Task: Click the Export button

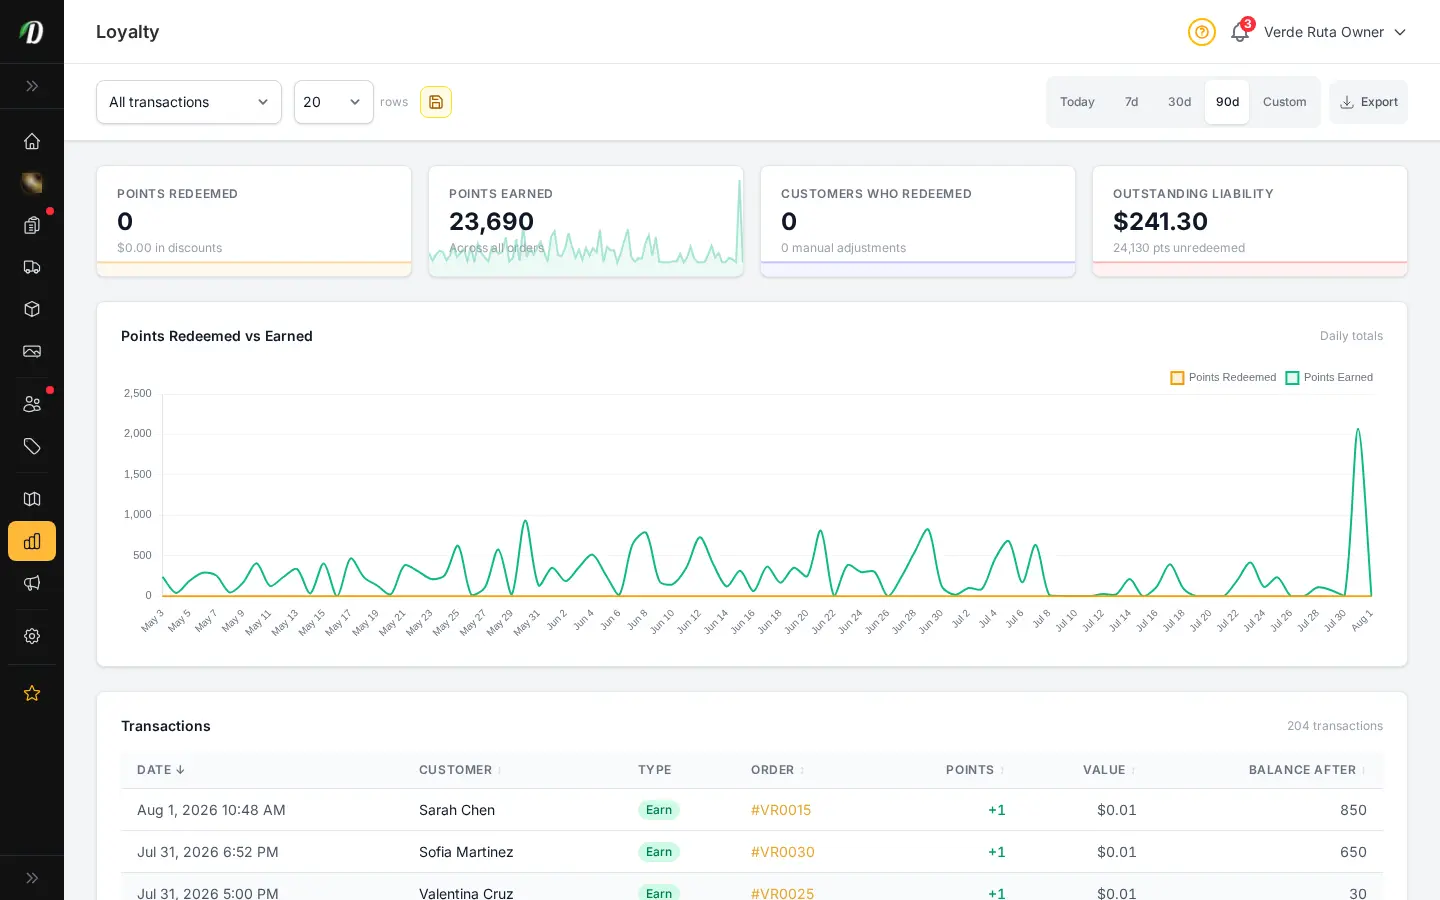Action: (x=1368, y=102)
